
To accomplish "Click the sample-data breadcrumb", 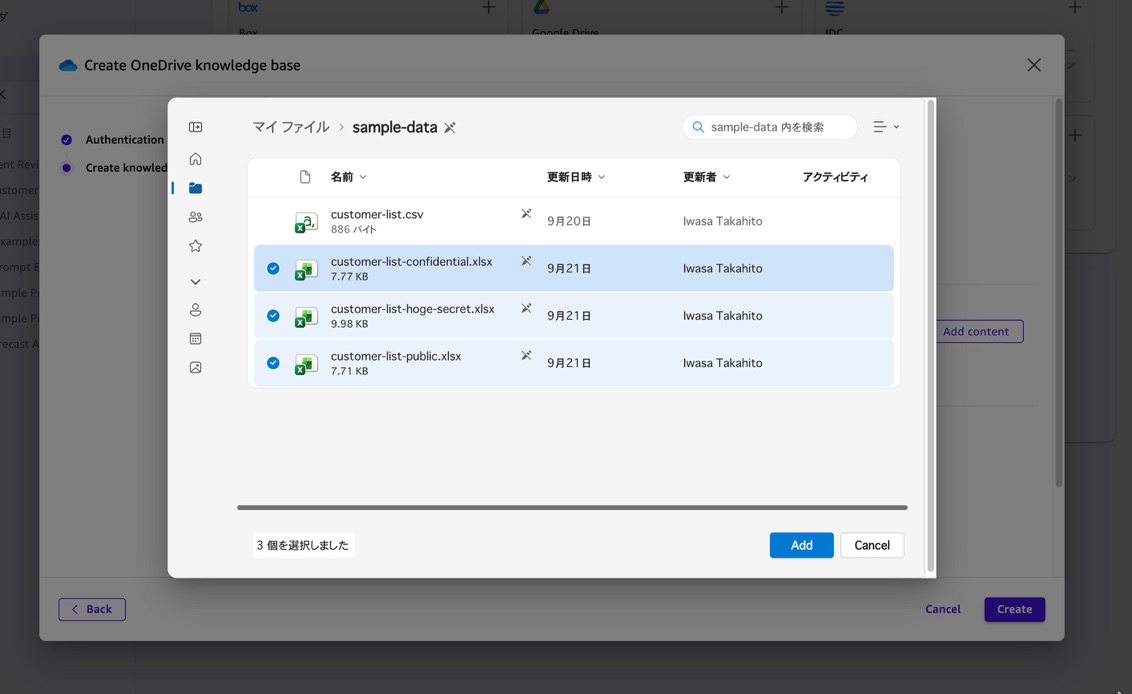I will click(395, 127).
